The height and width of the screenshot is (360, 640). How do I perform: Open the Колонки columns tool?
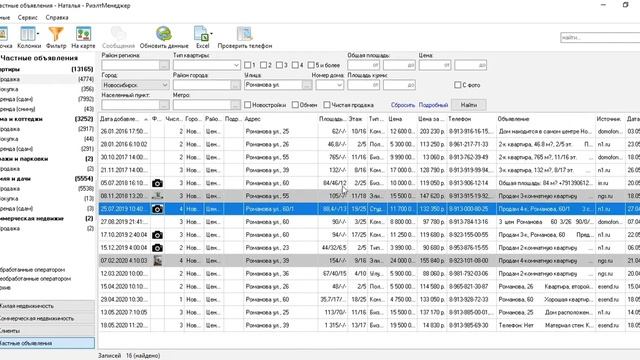click(x=28, y=37)
